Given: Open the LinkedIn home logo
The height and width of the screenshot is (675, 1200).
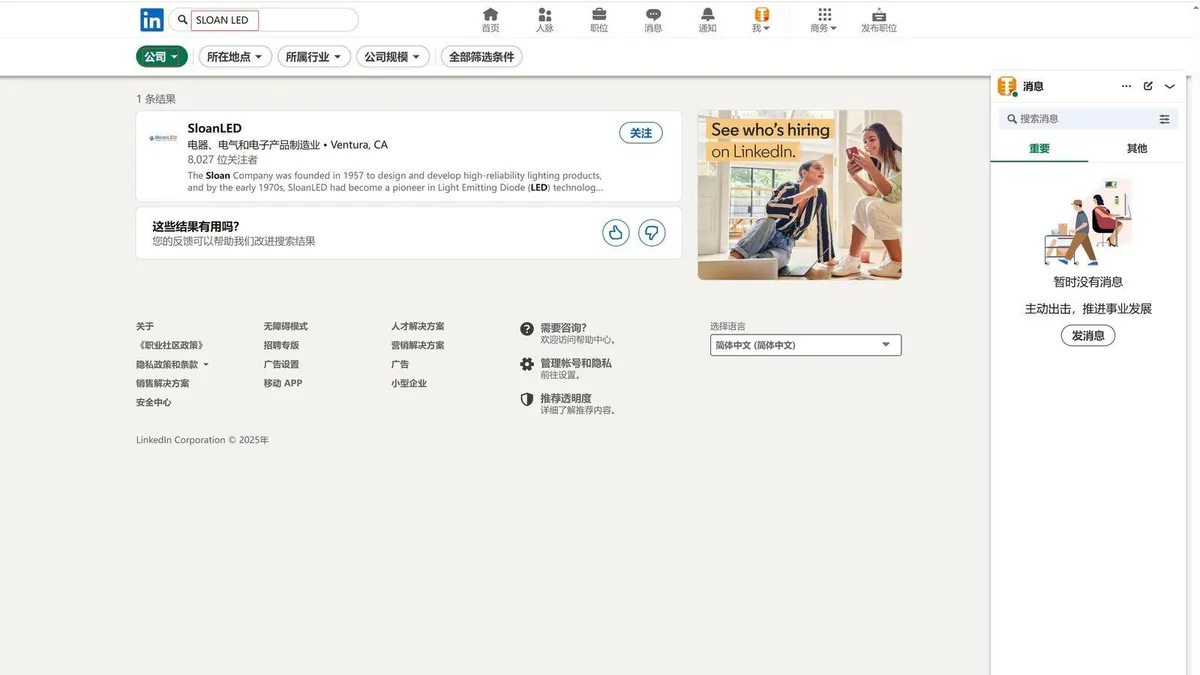Looking at the screenshot, I should click(152, 19).
